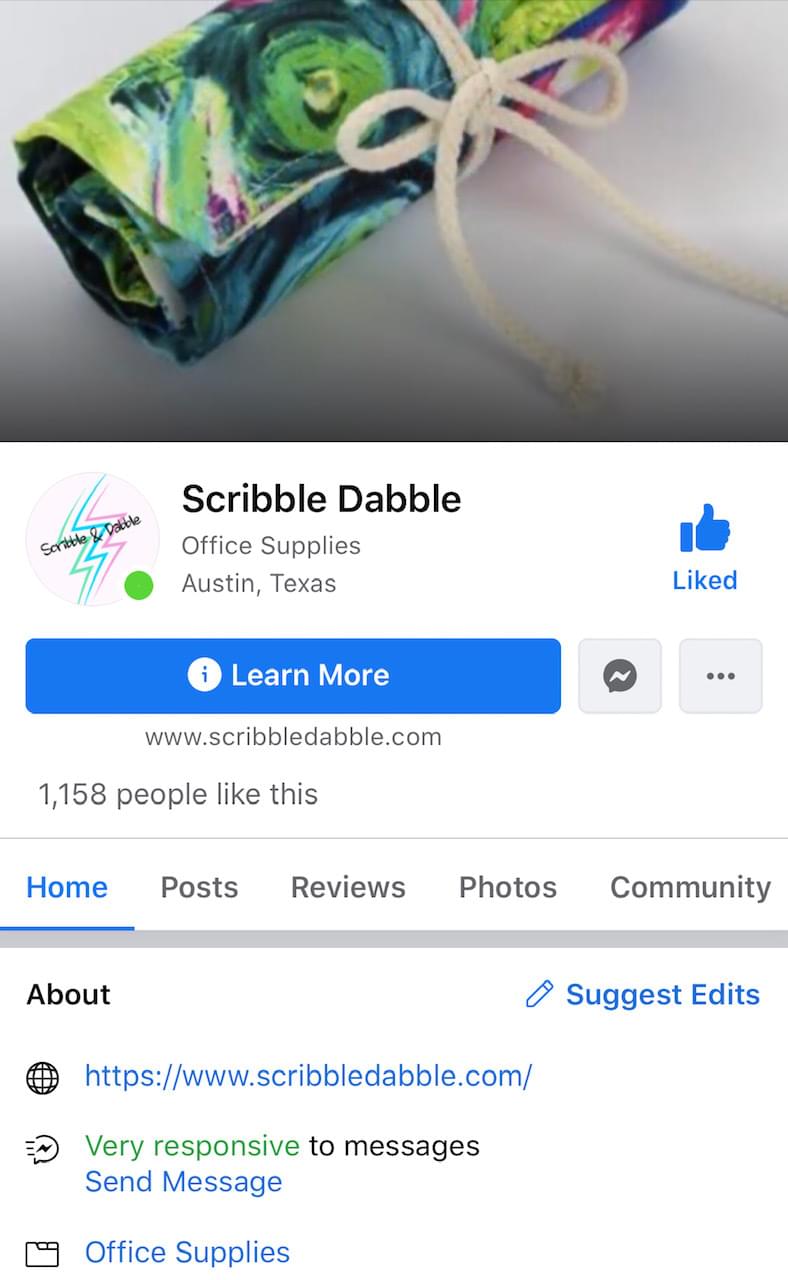Click the pencil icon beside Suggest Edits
This screenshot has width=788, height=1280.
click(x=539, y=994)
